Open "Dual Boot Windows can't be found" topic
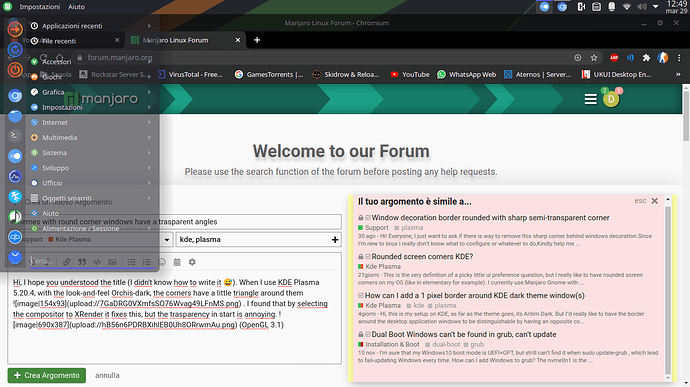Image resolution: width=690 pixels, height=387 pixels. point(464,334)
